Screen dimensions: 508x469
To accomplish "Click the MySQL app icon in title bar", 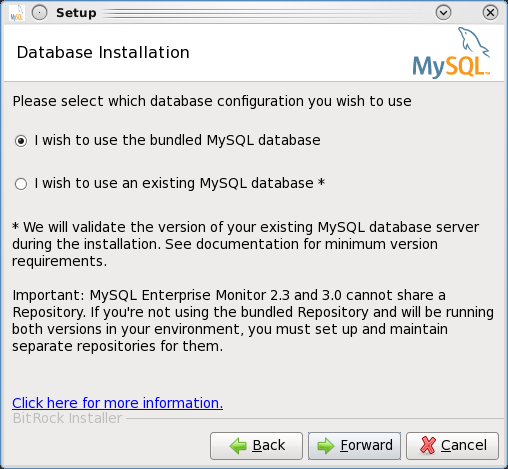I will 17,13.
